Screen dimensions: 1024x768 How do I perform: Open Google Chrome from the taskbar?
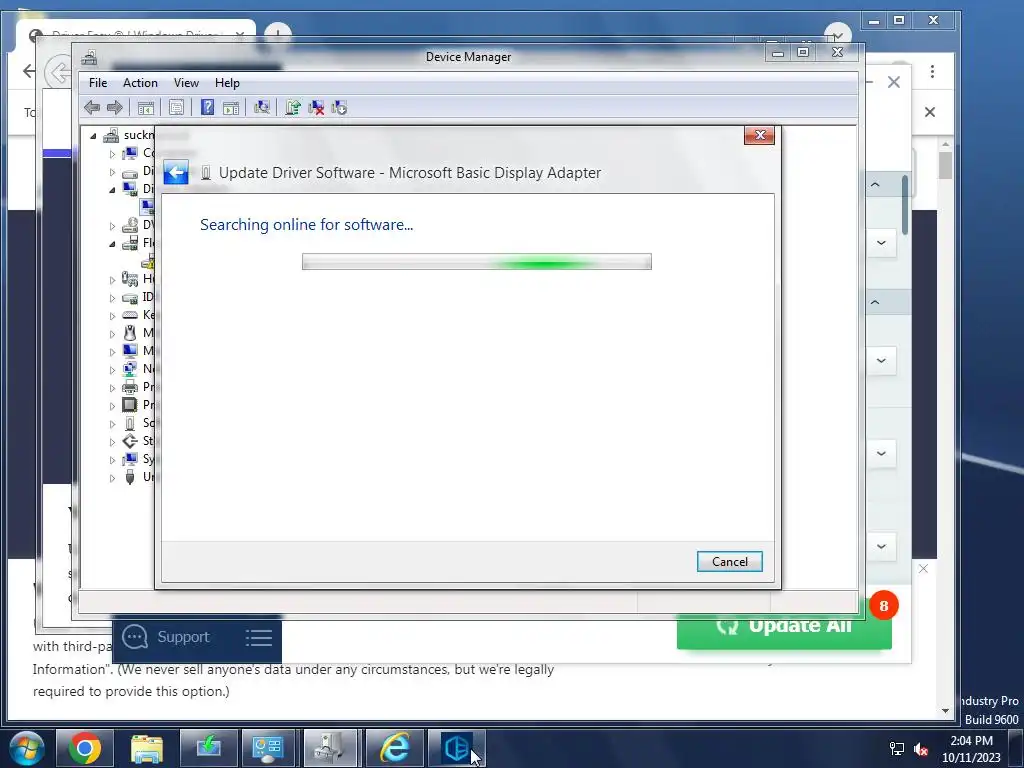coord(85,748)
